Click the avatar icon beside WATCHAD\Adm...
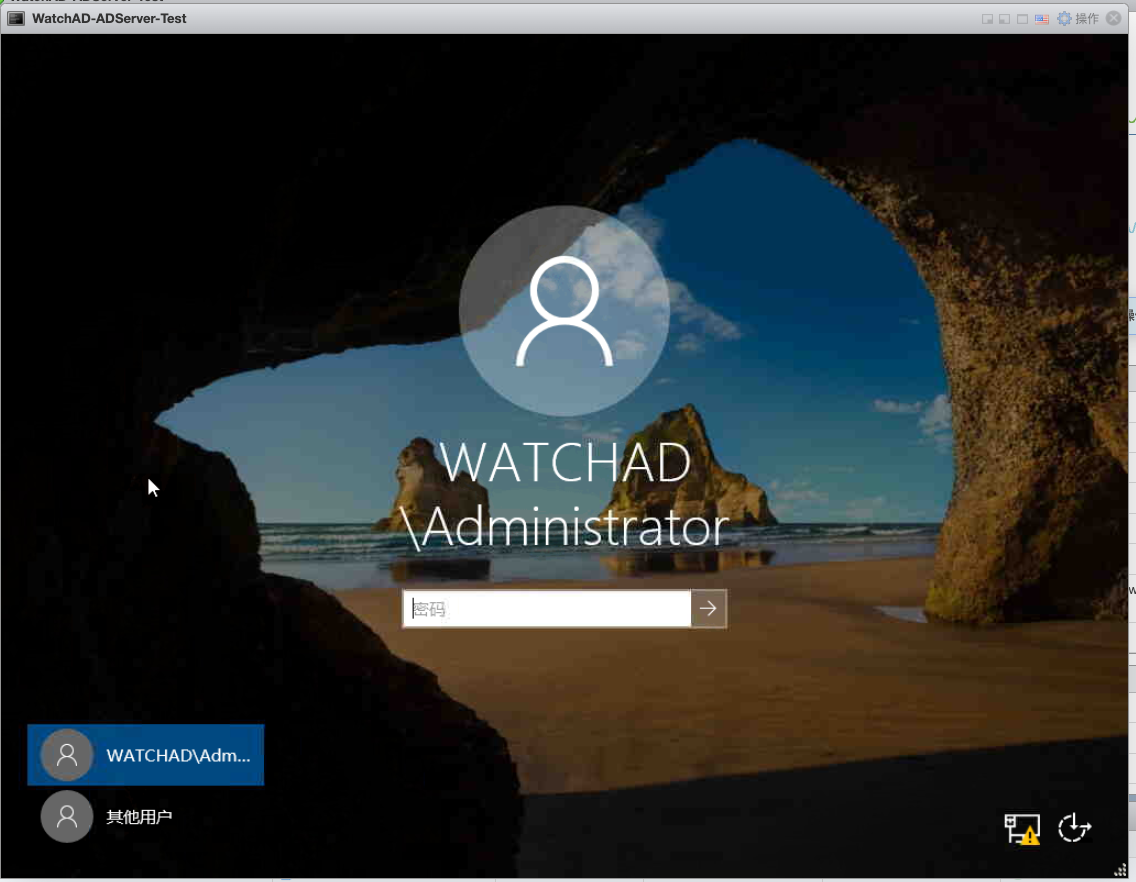This screenshot has width=1136, height=882. click(67, 755)
